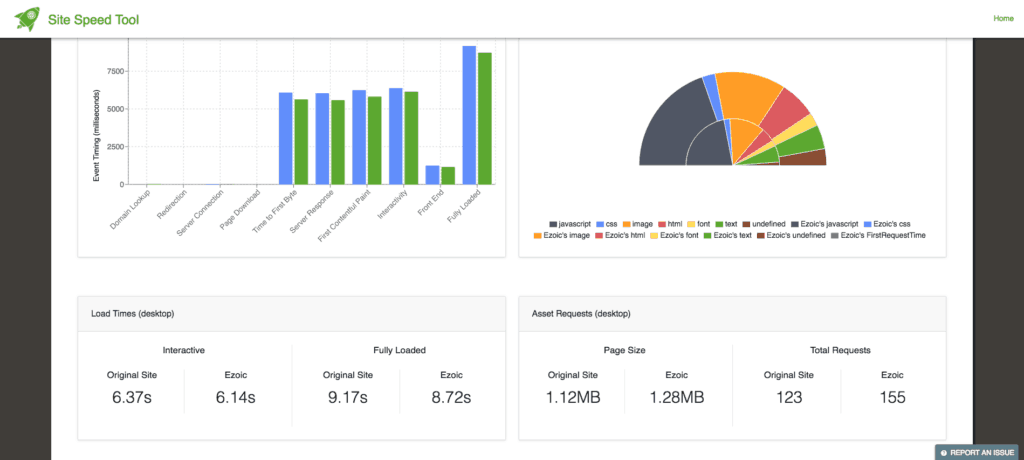Click the 1.28MB Ezoic page size
The height and width of the screenshot is (460, 1024).
click(x=677, y=397)
